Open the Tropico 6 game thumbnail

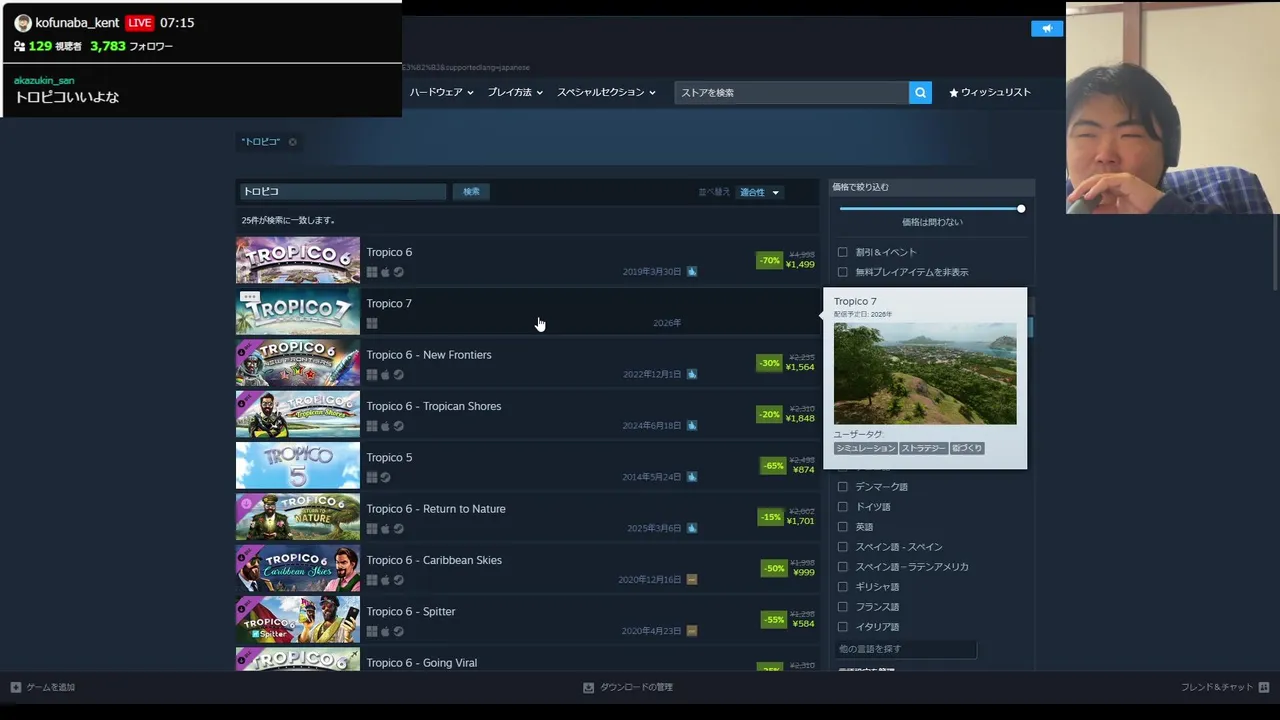coord(298,260)
